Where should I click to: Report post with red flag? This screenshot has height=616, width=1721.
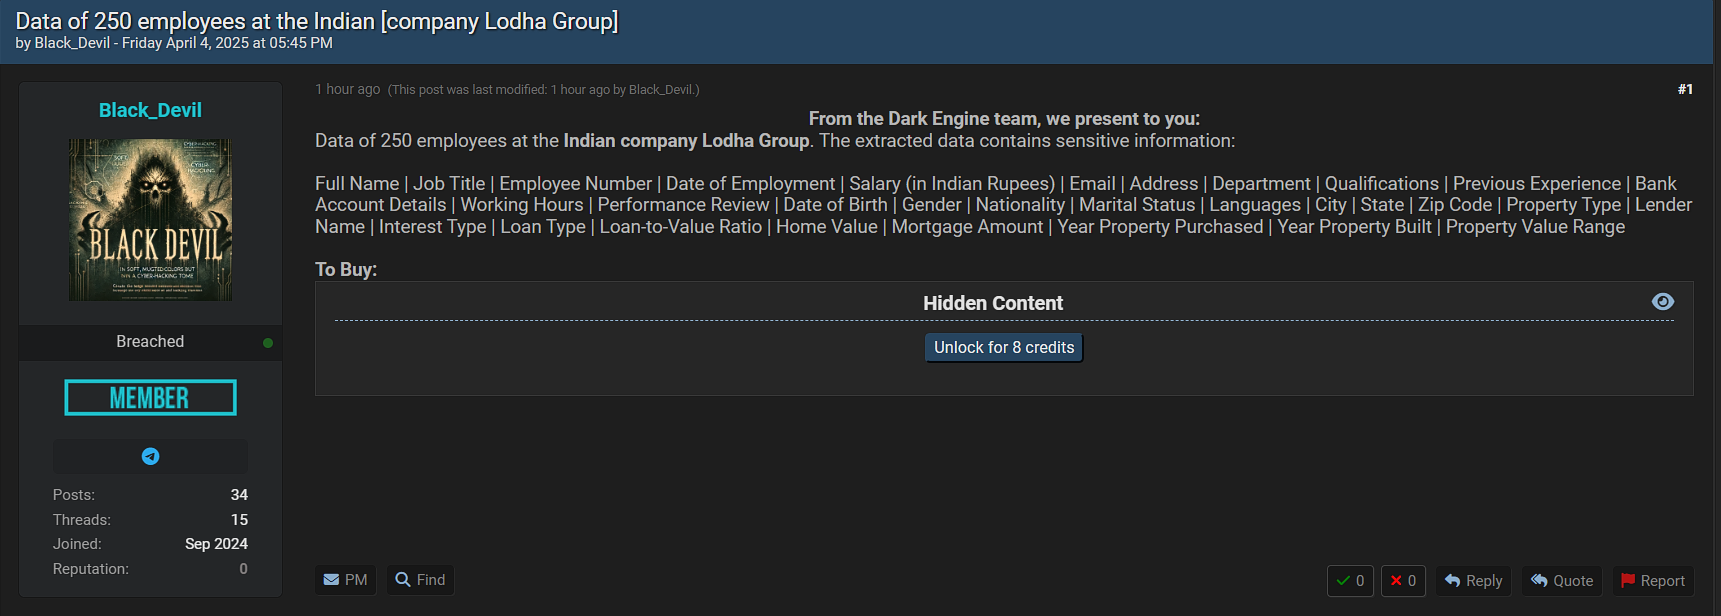(x=1653, y=581)
